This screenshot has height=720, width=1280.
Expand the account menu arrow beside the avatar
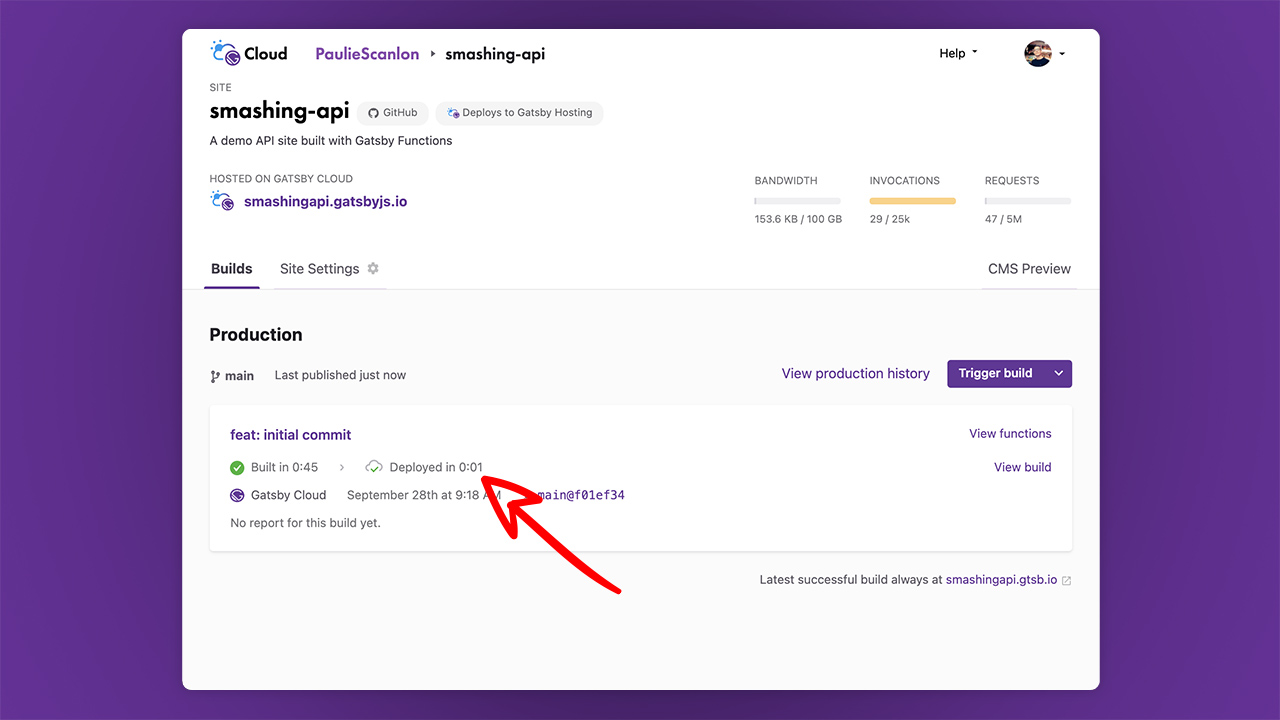pos(1062,54)
